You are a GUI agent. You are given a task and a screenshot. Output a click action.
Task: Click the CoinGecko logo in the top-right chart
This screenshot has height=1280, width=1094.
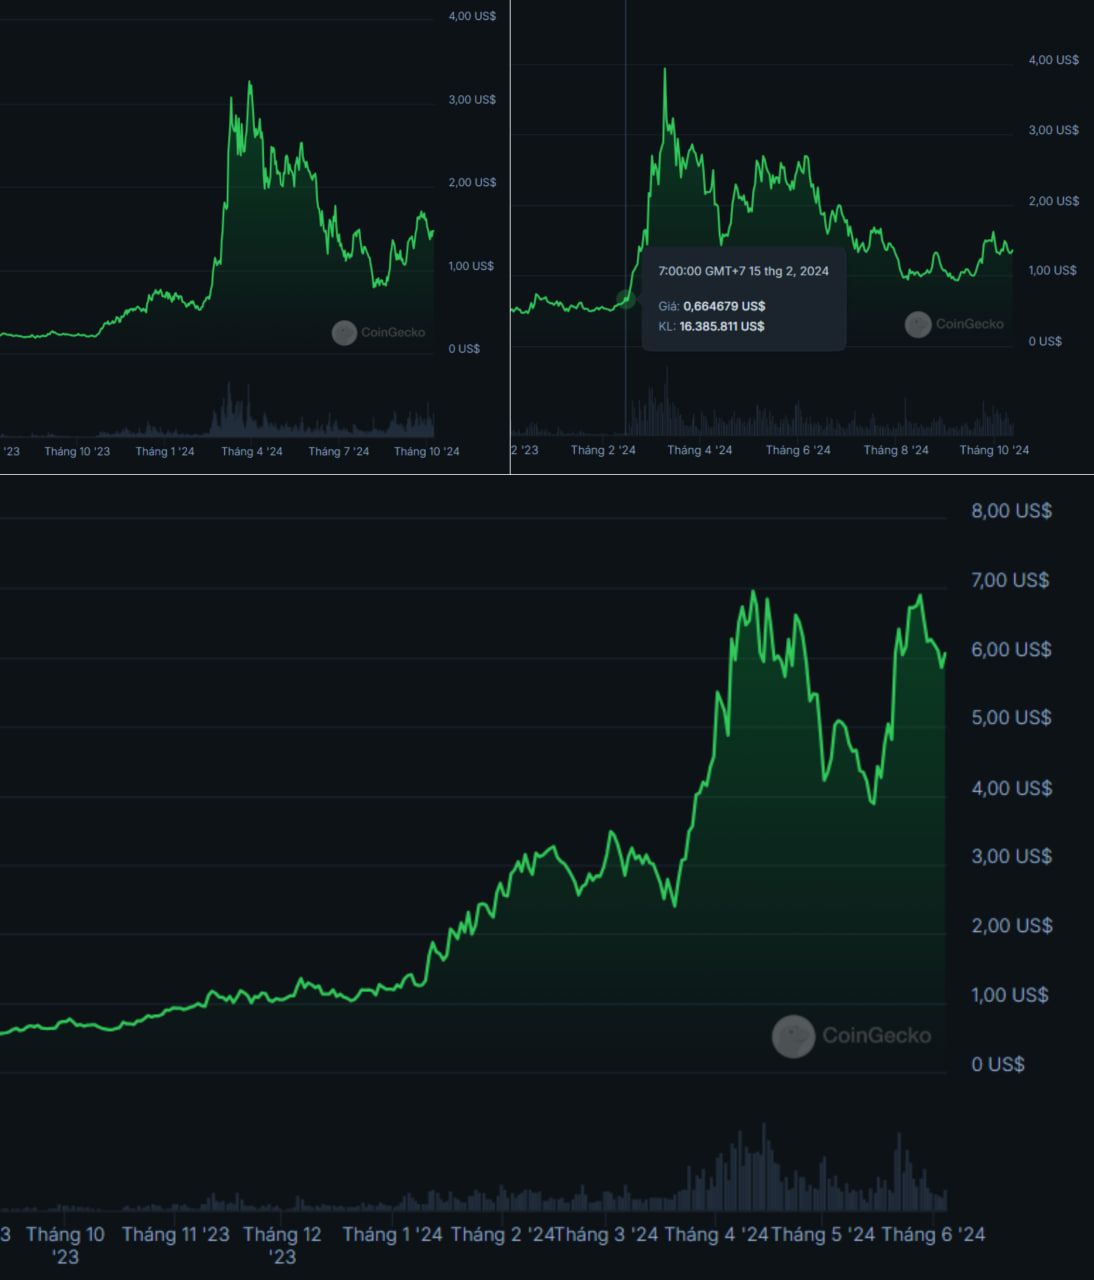point(954,324)
